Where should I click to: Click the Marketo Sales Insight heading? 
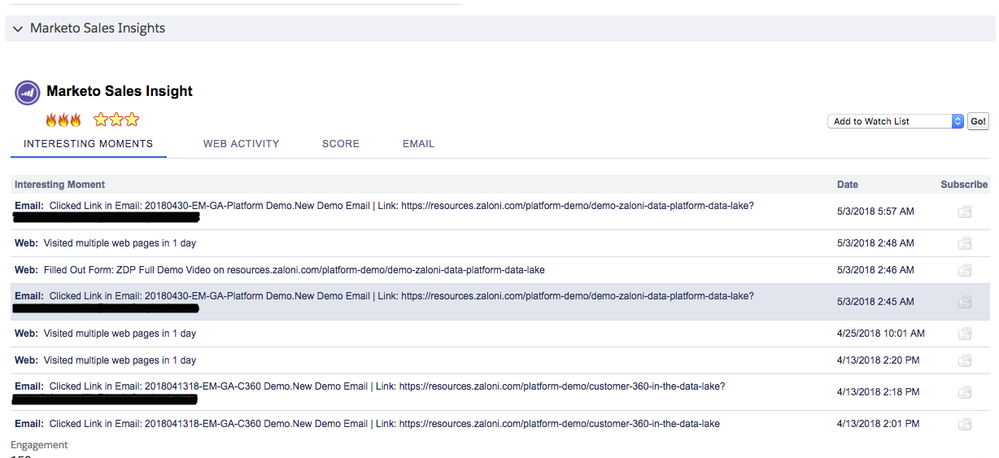point(119,91)
